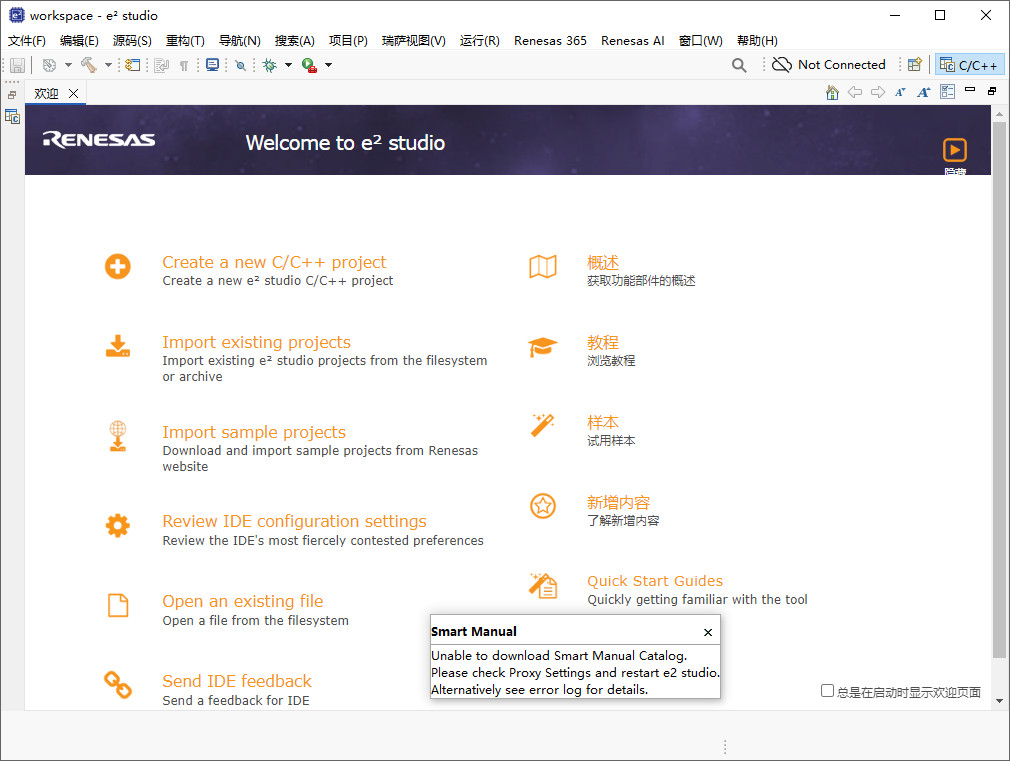1010x761 pixels.
Task: Click the crossed cloud Not Connected icon
Action: [782, 64]
